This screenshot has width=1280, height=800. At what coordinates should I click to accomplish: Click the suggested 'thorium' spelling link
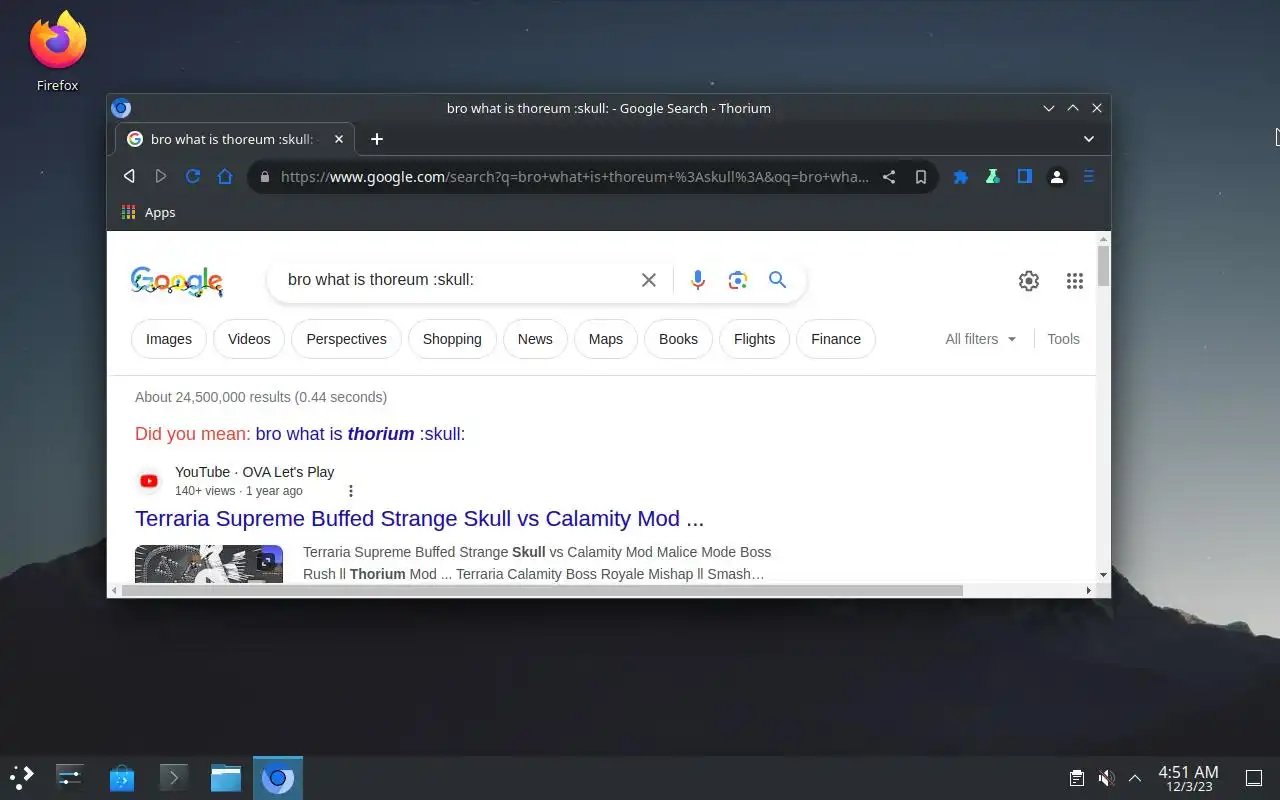(x=360, y=434)
